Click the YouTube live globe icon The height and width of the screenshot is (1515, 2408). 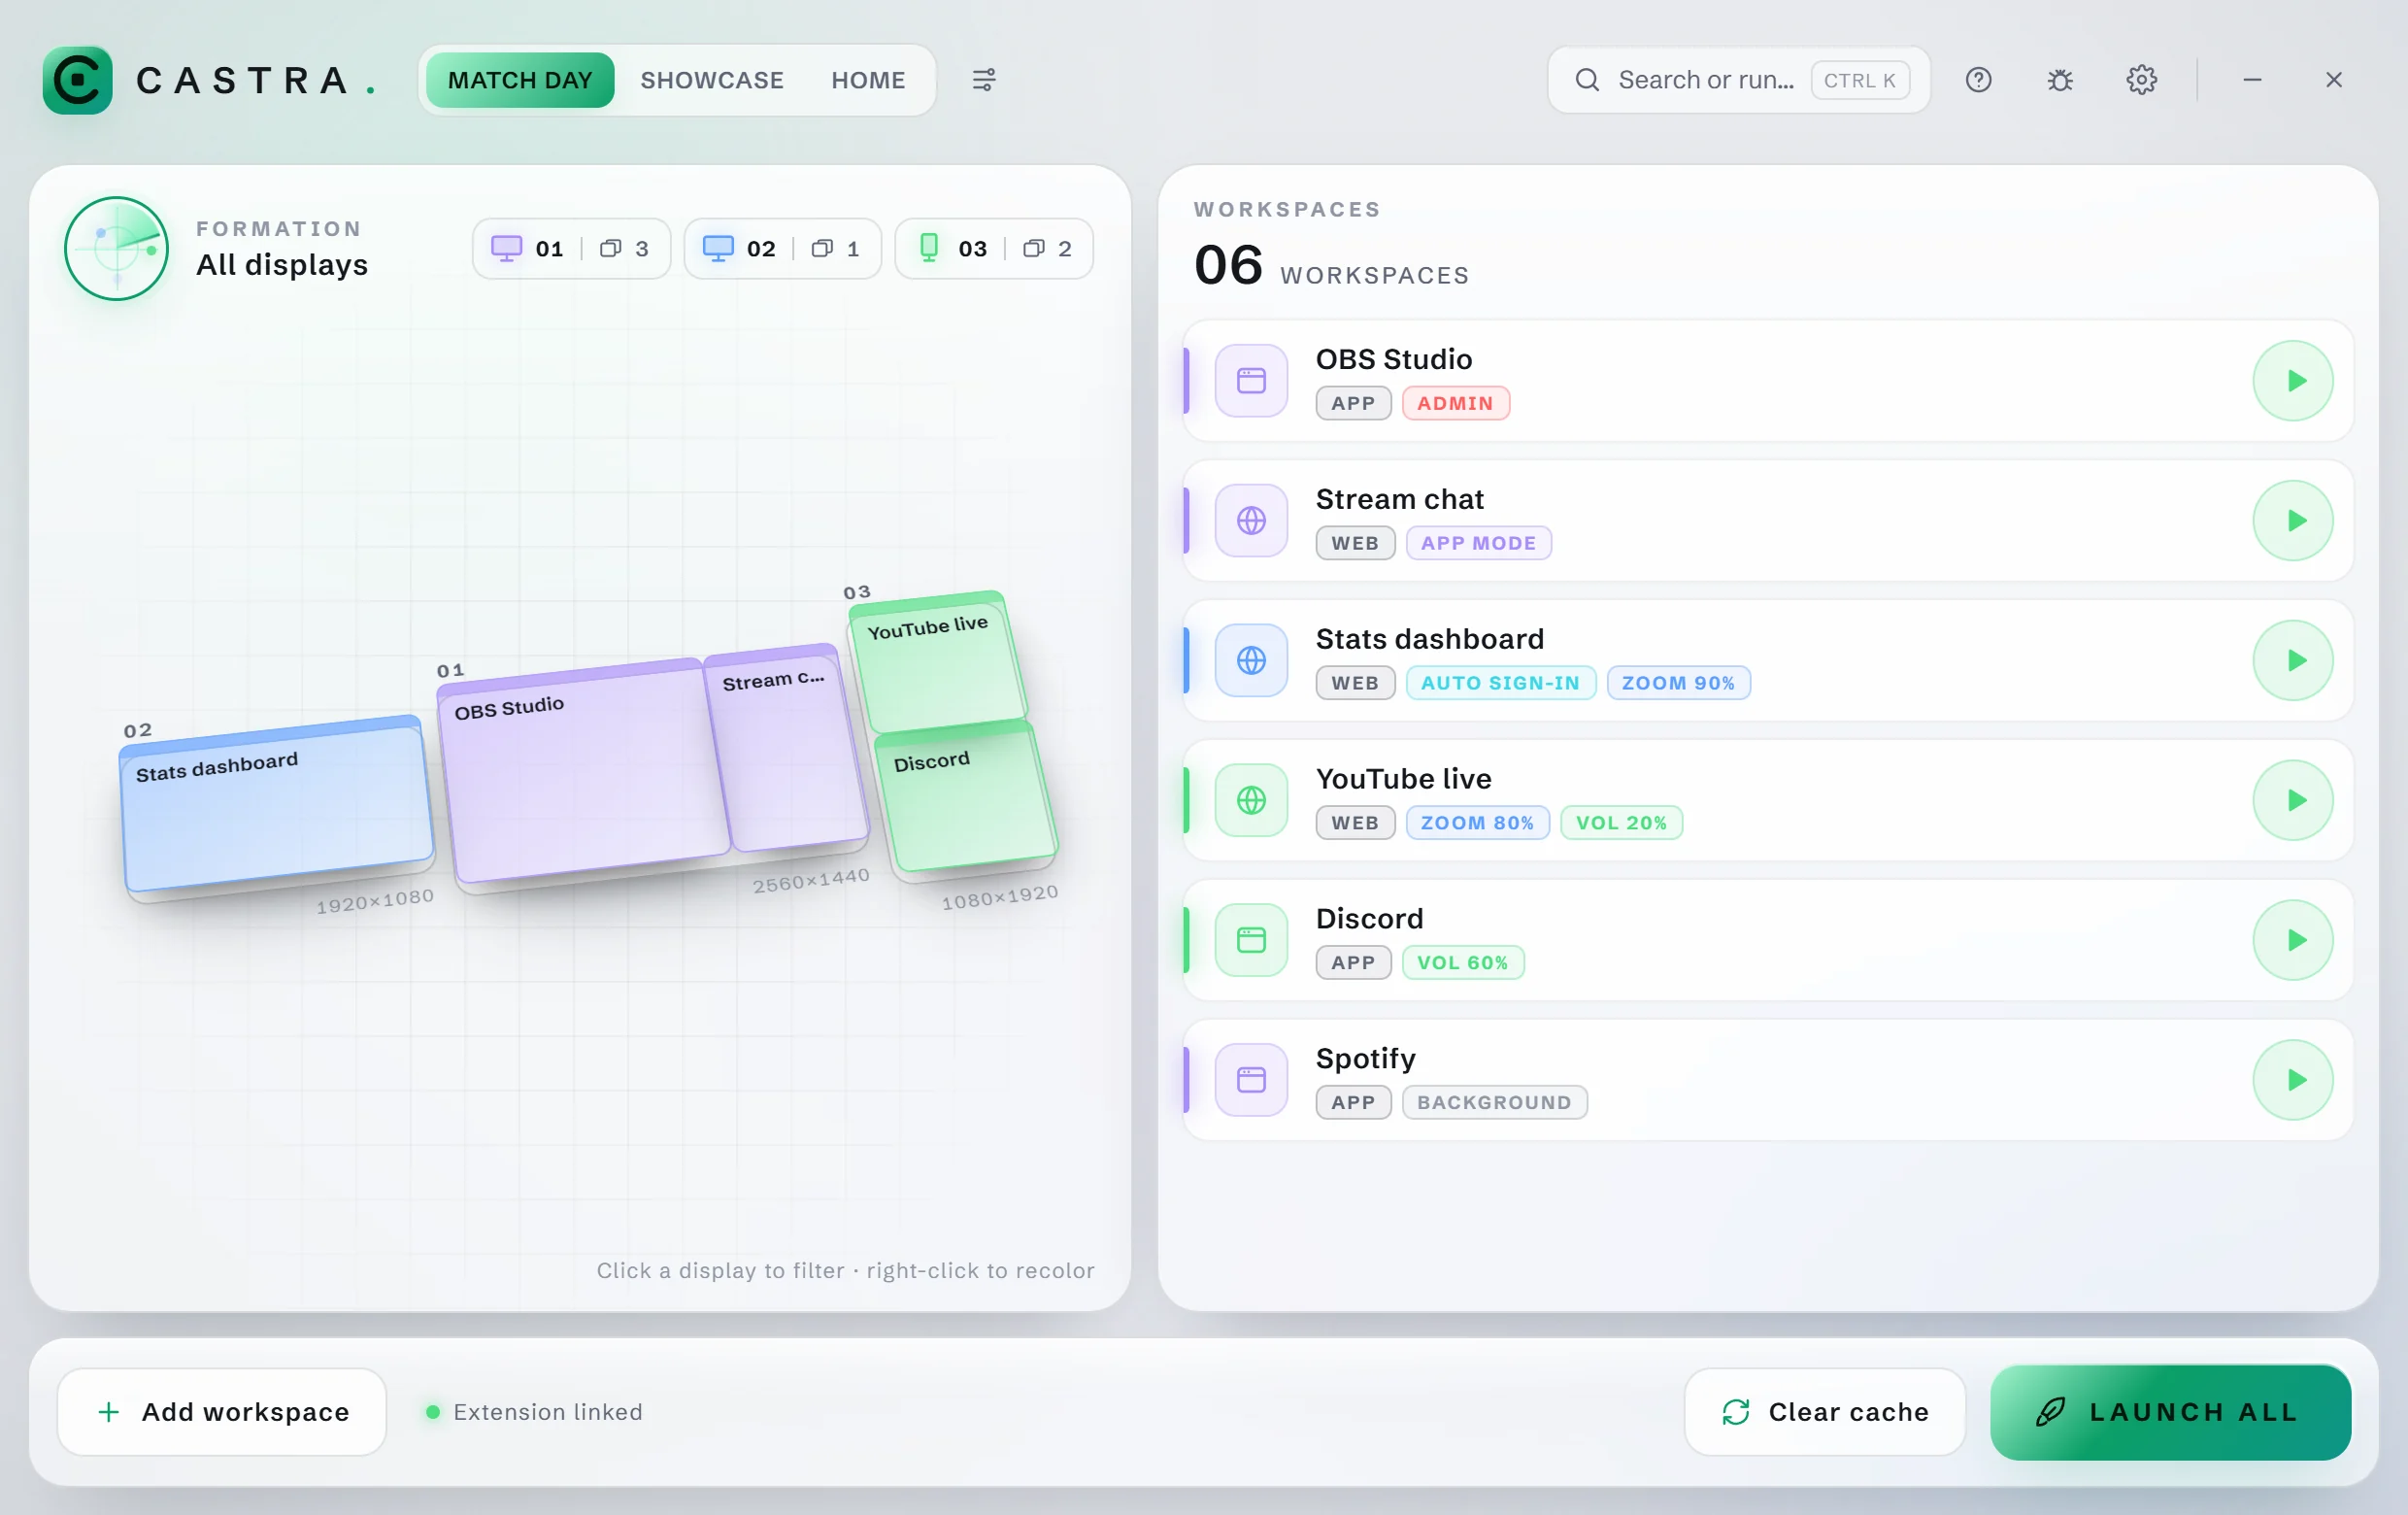tap(1251, 800)
